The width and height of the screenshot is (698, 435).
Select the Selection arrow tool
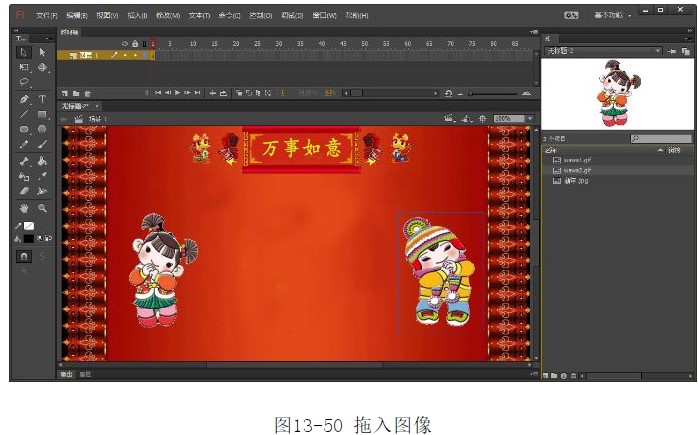pos(24,52)
